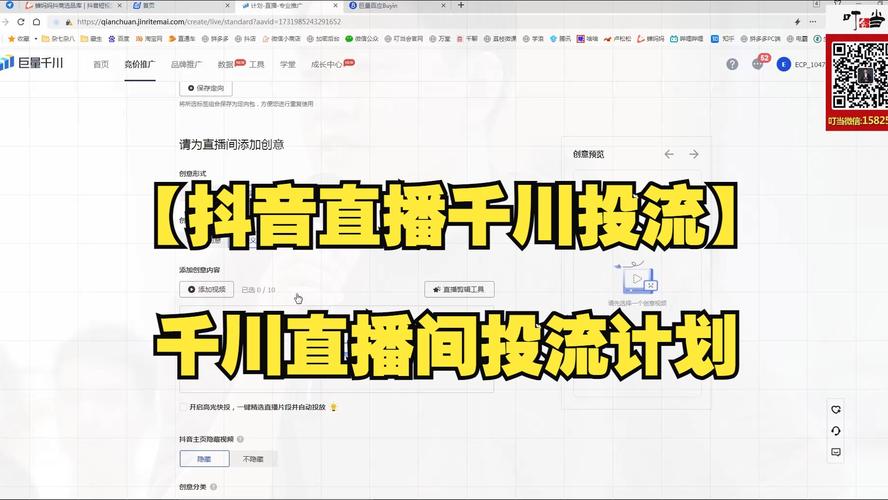
Task: Click the 巨量千川 logo
Action: click(32, 63)
